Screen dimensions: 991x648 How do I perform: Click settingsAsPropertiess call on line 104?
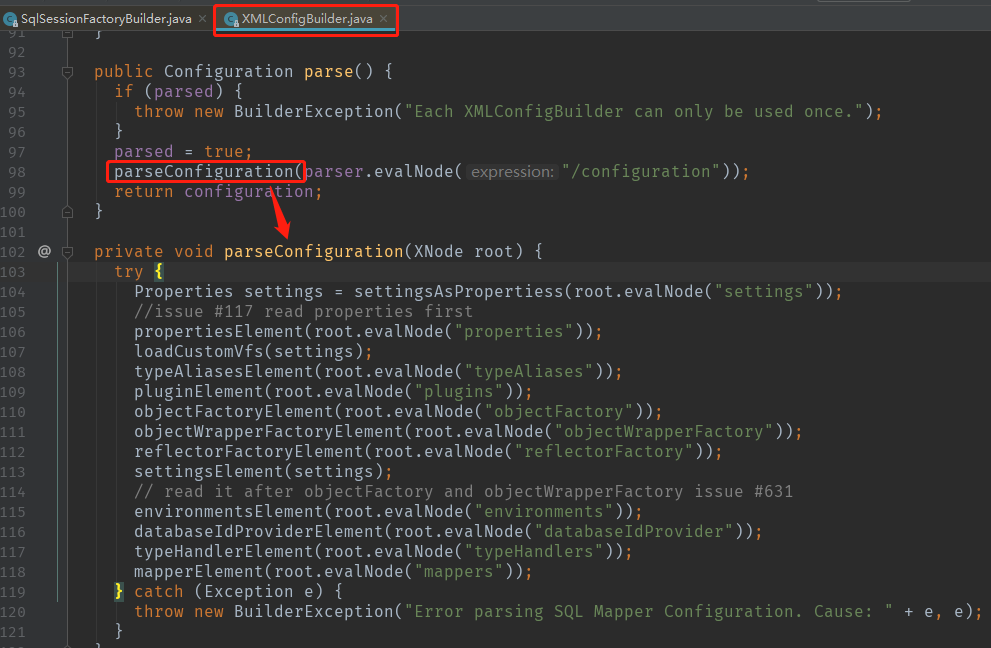[x=458, y=291]
